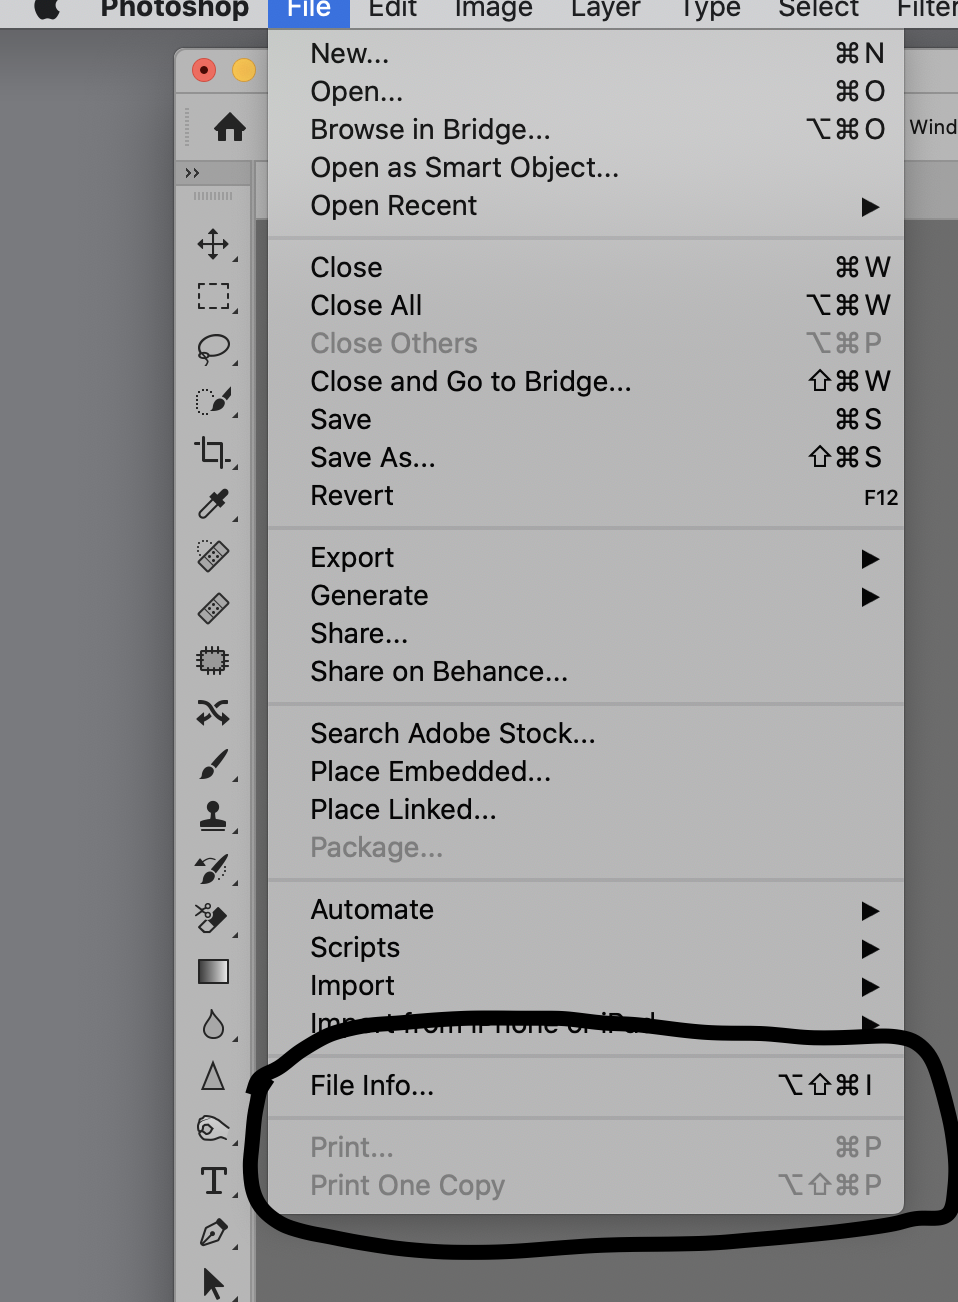
Task: Activate the Horizontal Type tool
Action: coord(214,1180)
